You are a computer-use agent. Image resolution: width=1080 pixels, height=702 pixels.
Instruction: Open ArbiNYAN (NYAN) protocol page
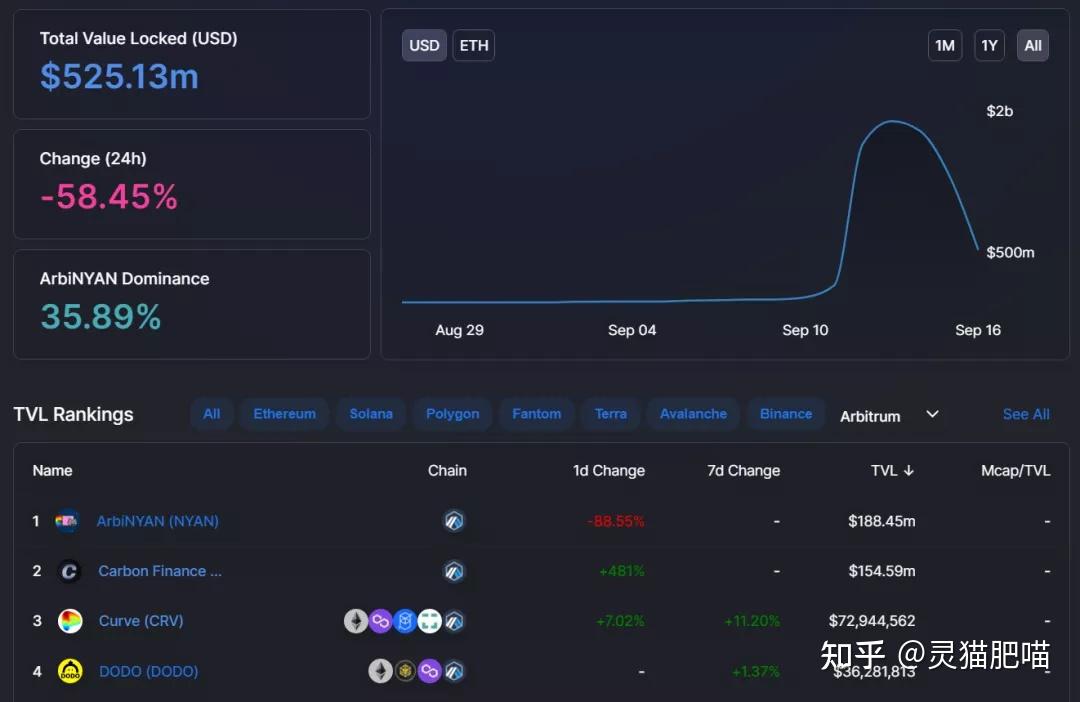[158, 522]
